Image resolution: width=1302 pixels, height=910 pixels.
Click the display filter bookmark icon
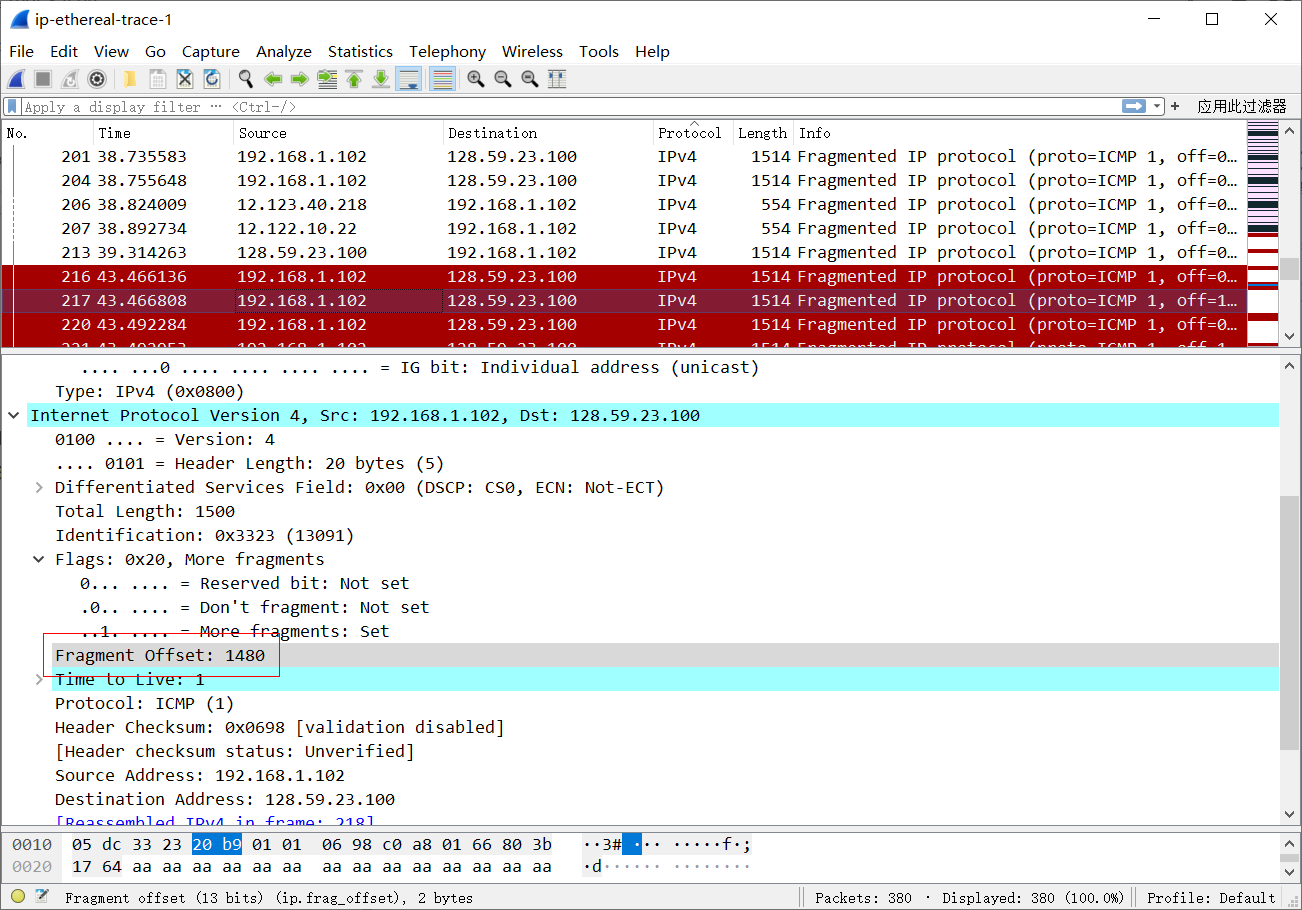tap(12, 106)
